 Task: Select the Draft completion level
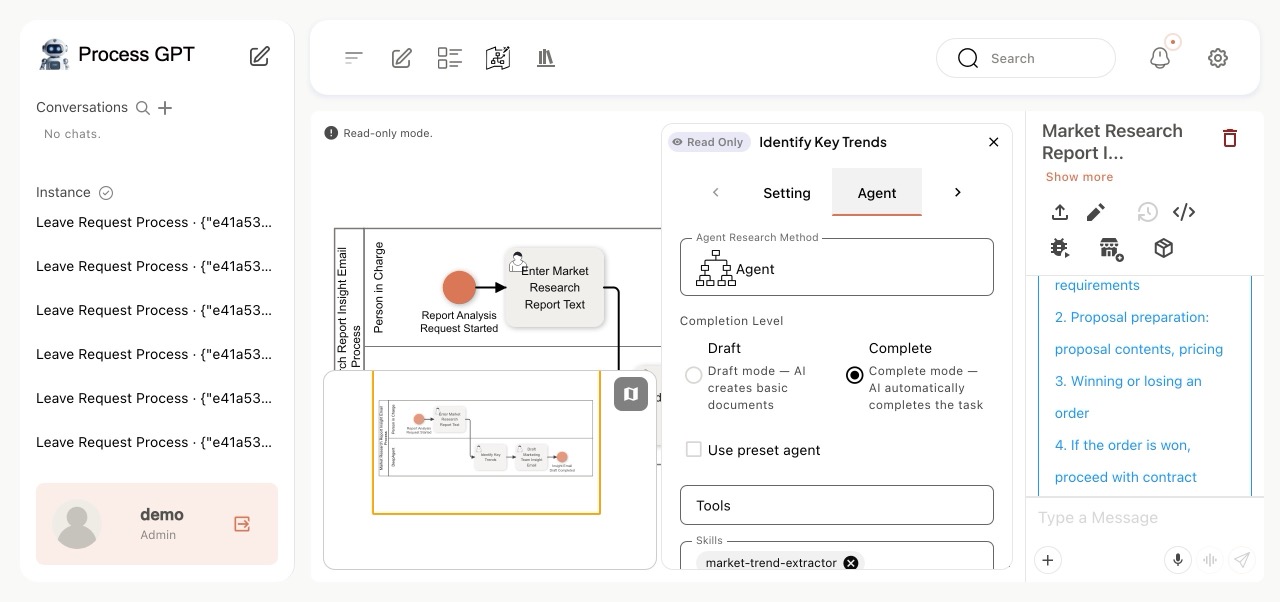(693, 375)
